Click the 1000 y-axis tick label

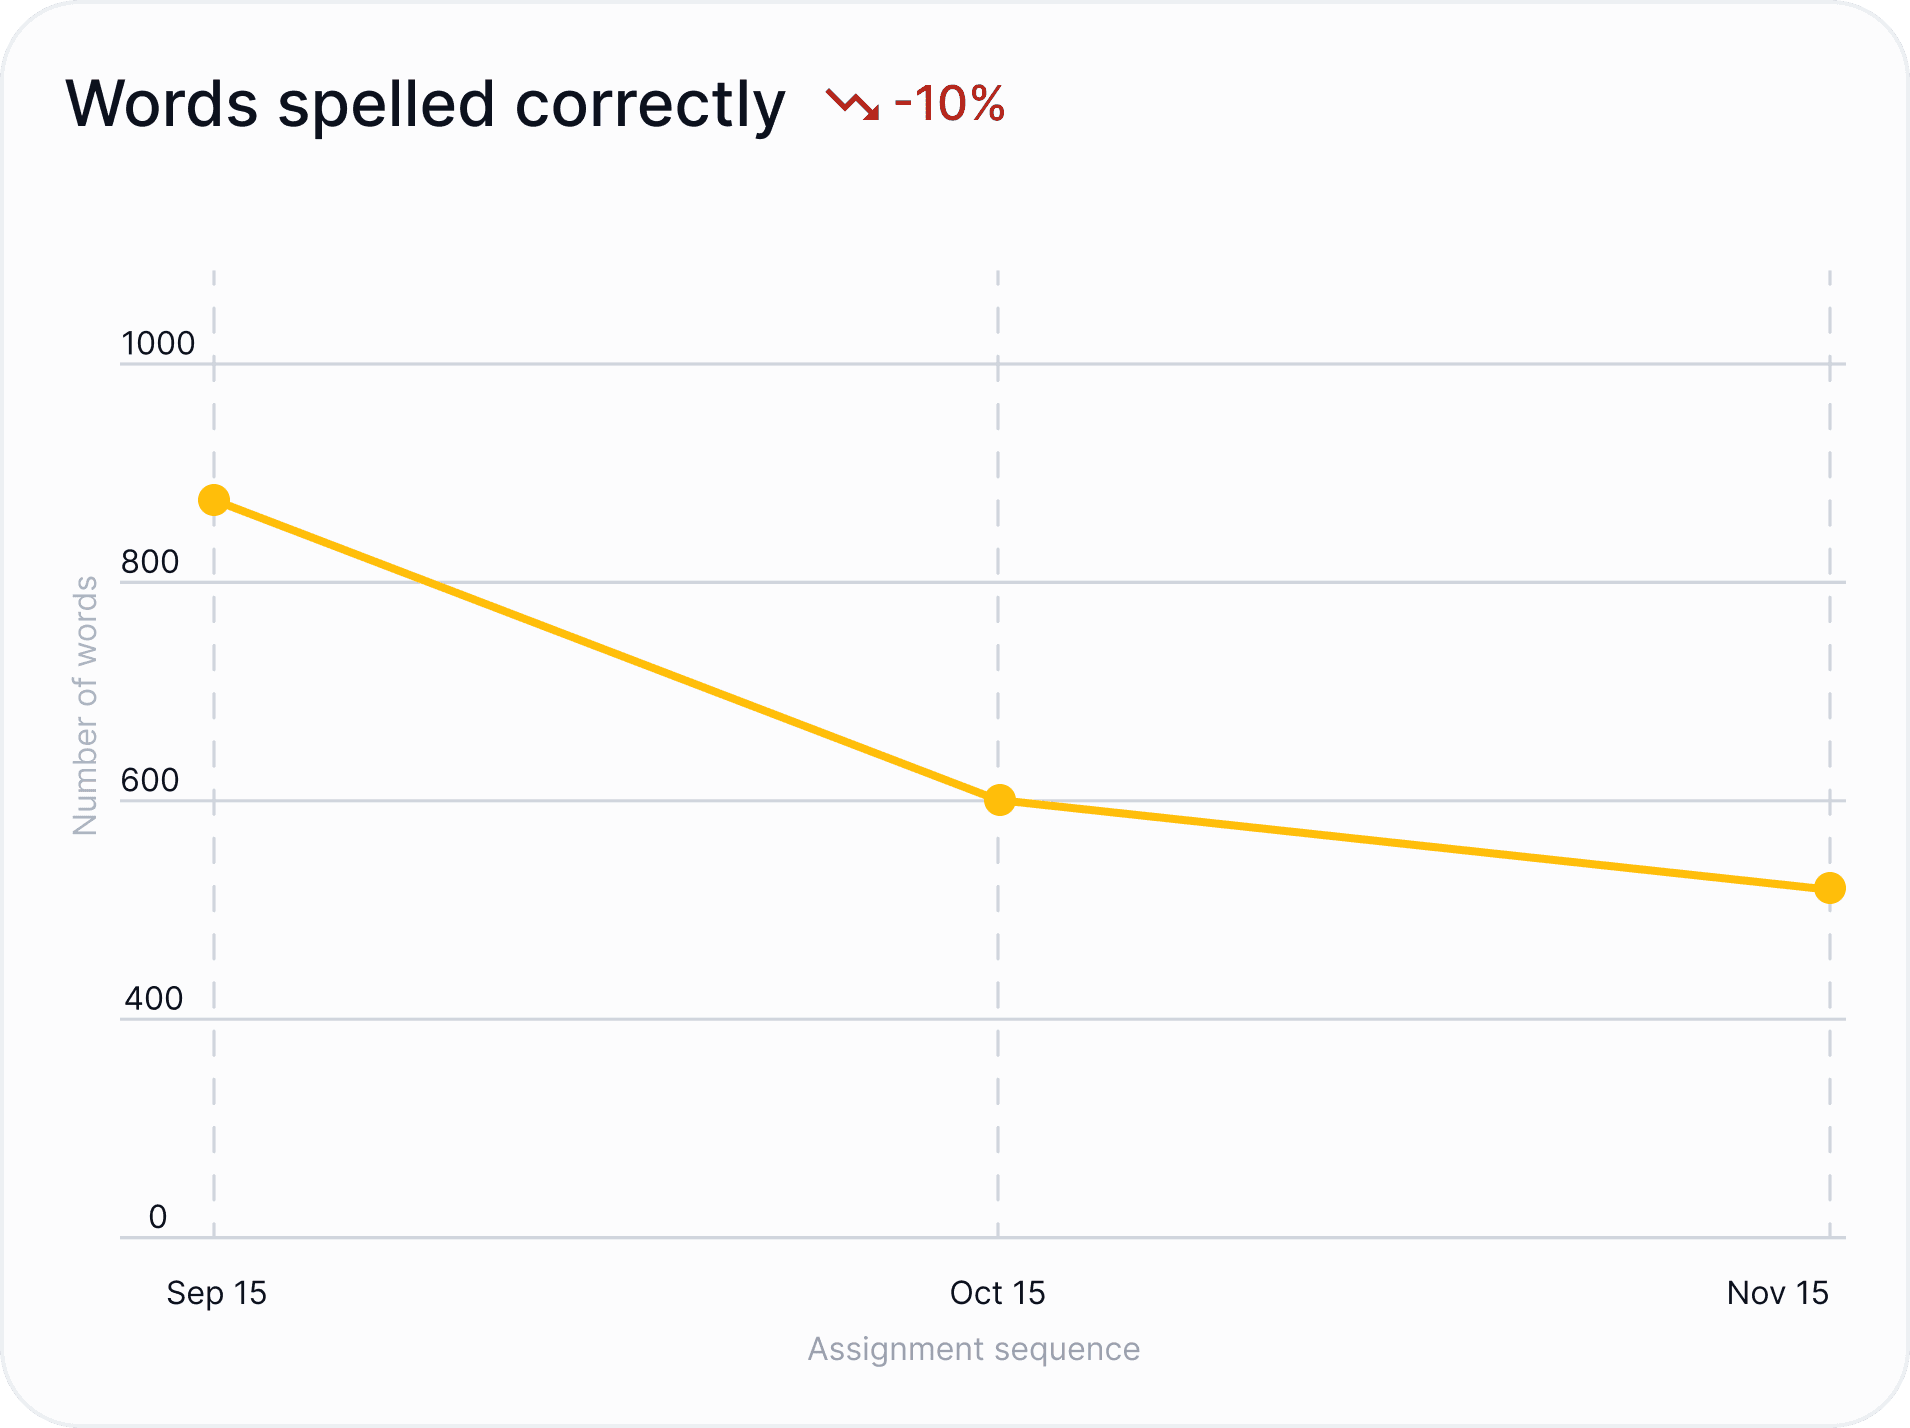tap(158, 344)
